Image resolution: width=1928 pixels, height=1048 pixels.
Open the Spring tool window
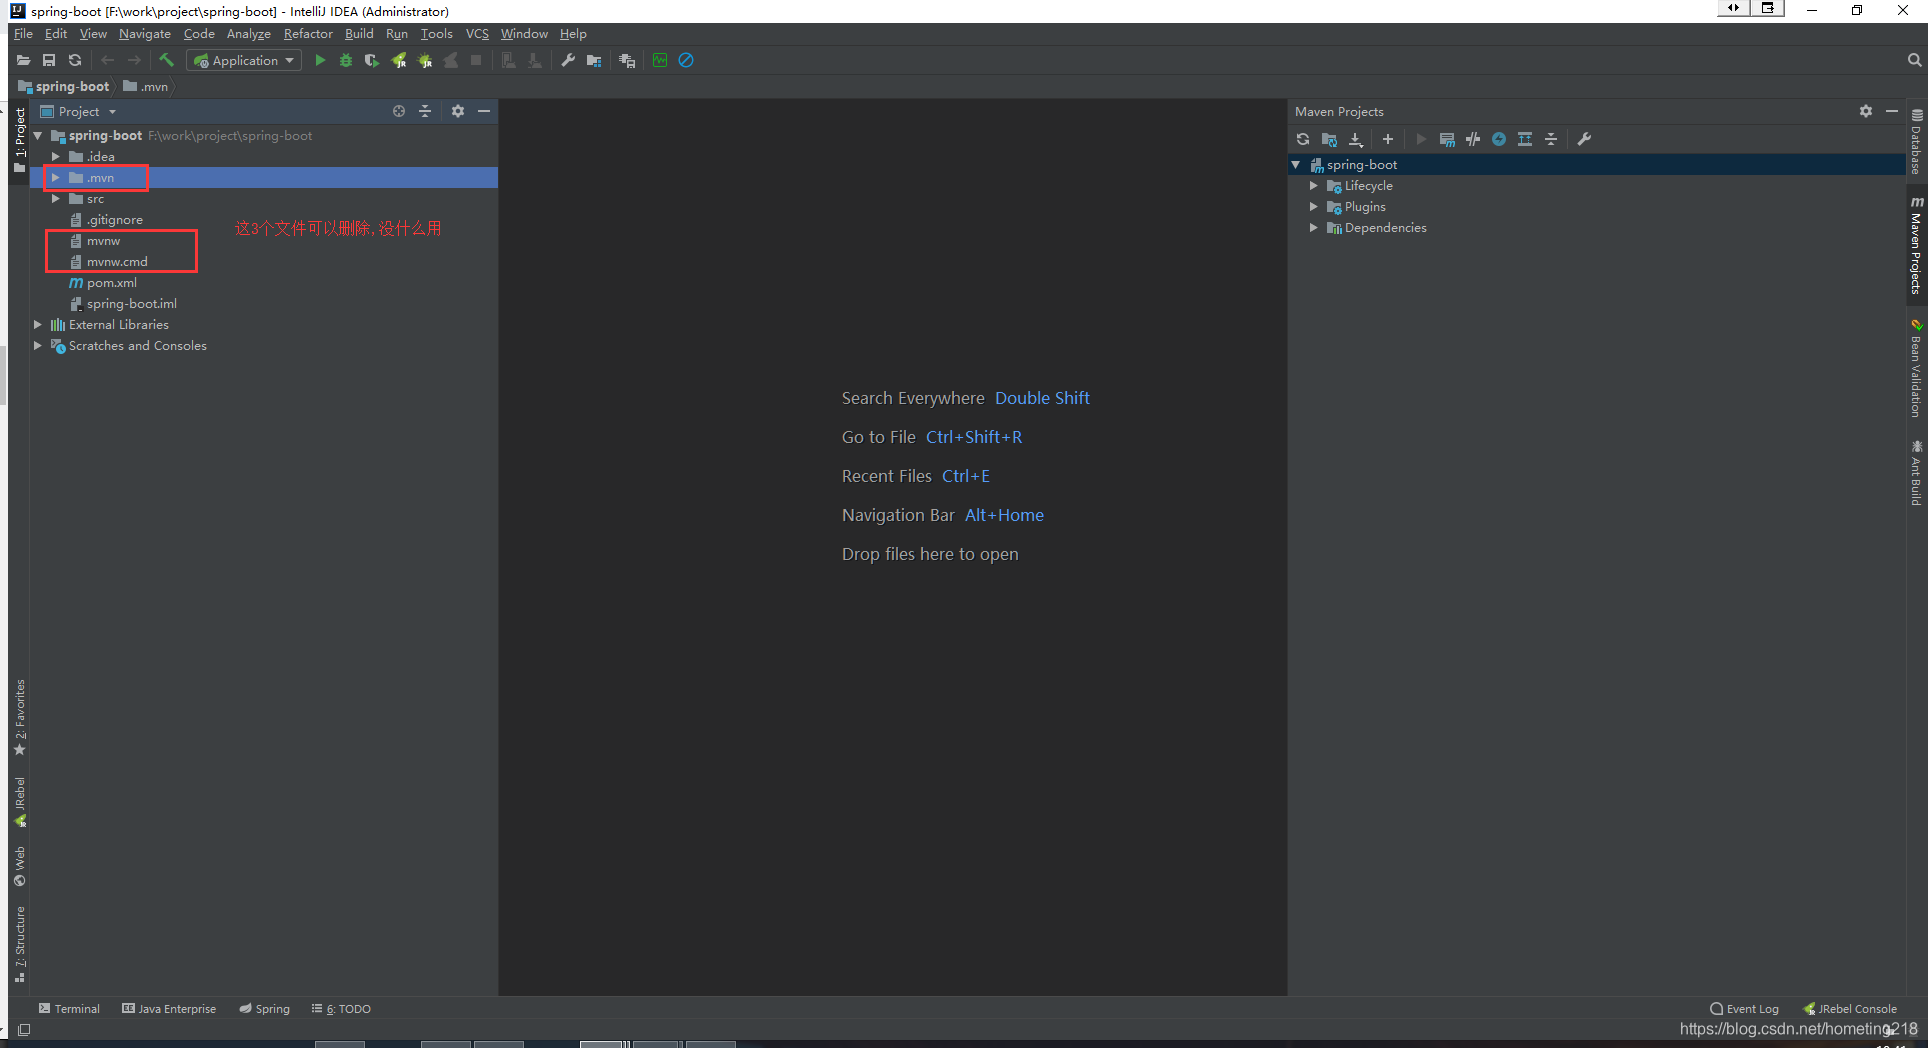[265, 1009]
